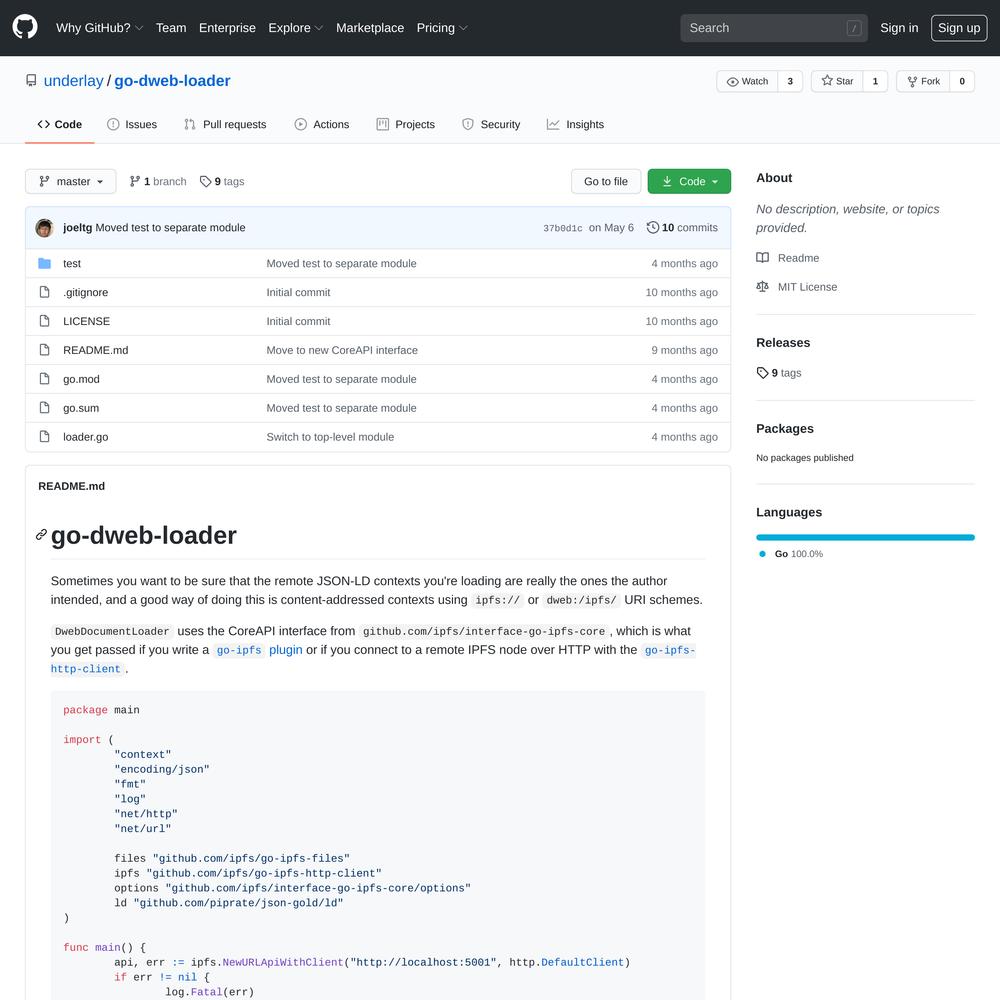Expand the Pricing menu
Image resolution: width=1000 pixels, height=1000 pixels.
click(x=442, y=28)
